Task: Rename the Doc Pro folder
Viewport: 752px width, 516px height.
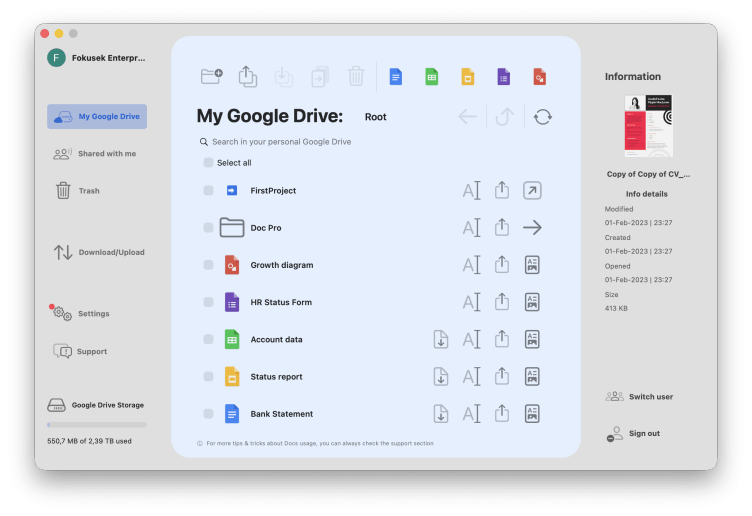Action: 471,227
